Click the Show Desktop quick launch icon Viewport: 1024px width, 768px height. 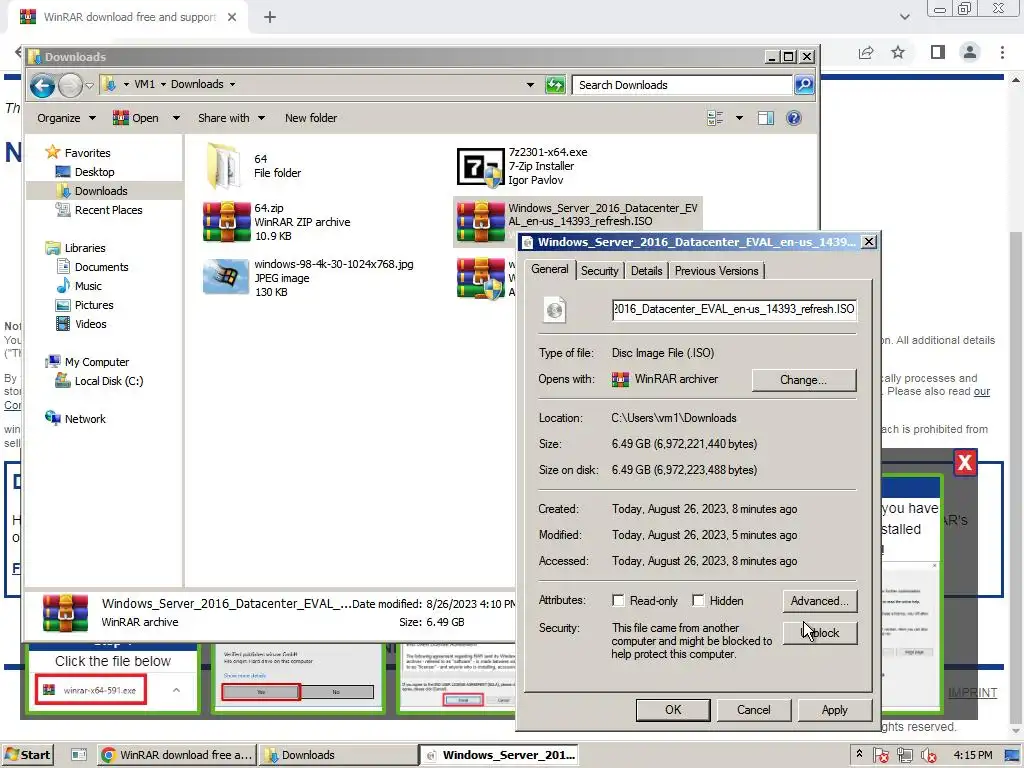(x=79, y=755)
